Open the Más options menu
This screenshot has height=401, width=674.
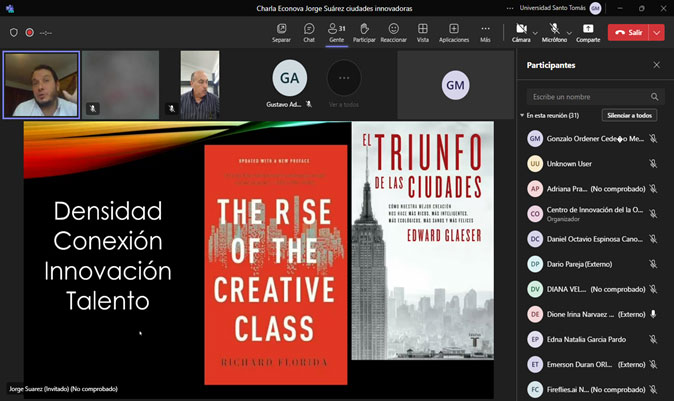[485, 32]
